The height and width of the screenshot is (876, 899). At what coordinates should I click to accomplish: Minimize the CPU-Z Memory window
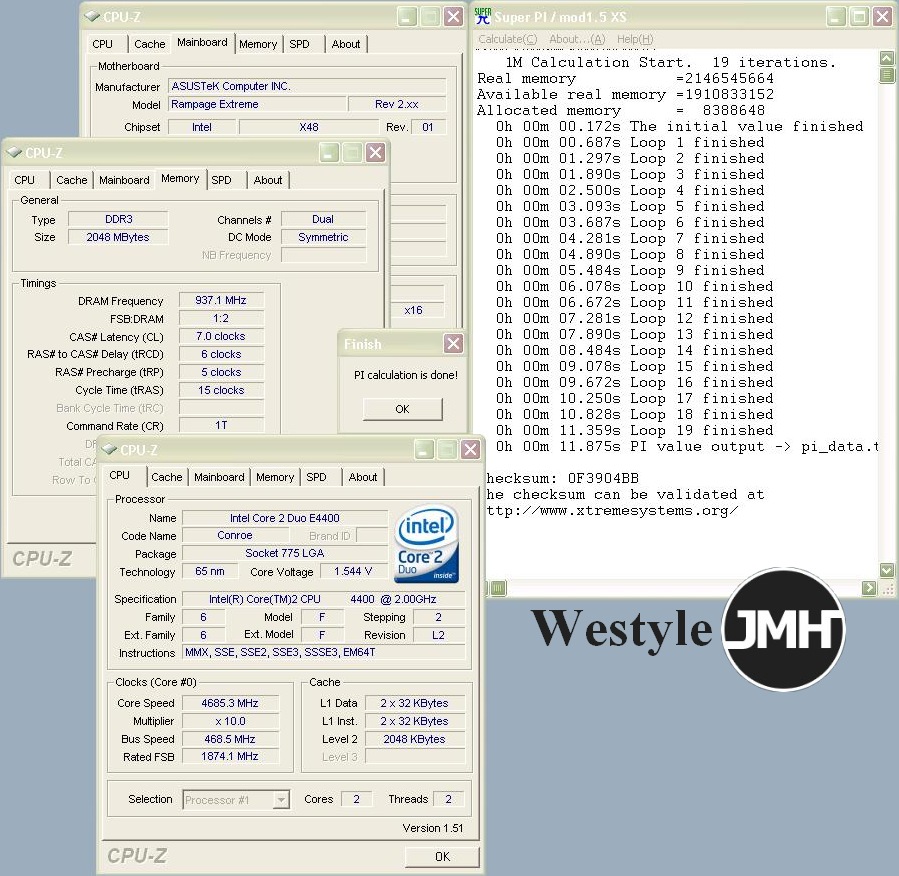[329, 152]
